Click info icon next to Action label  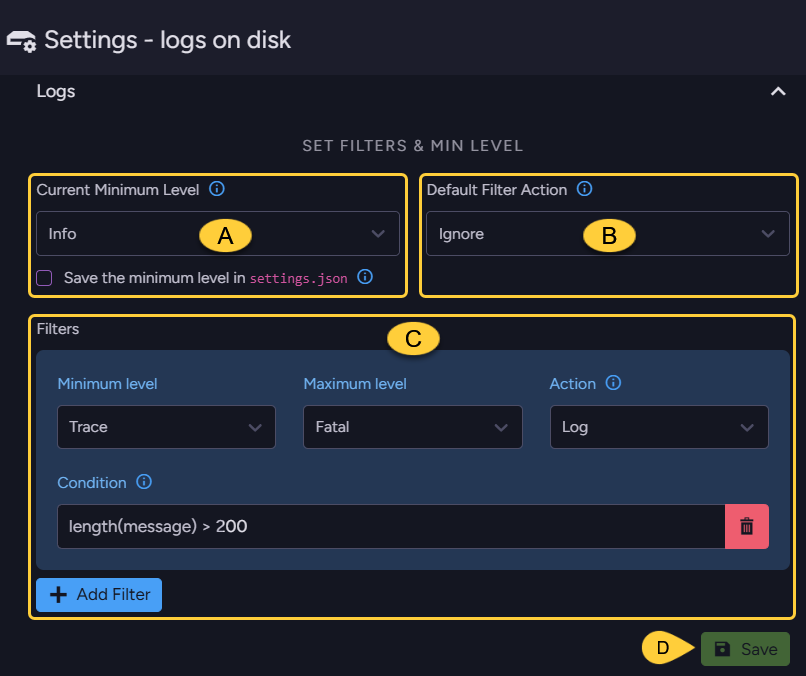coord(613,382)
